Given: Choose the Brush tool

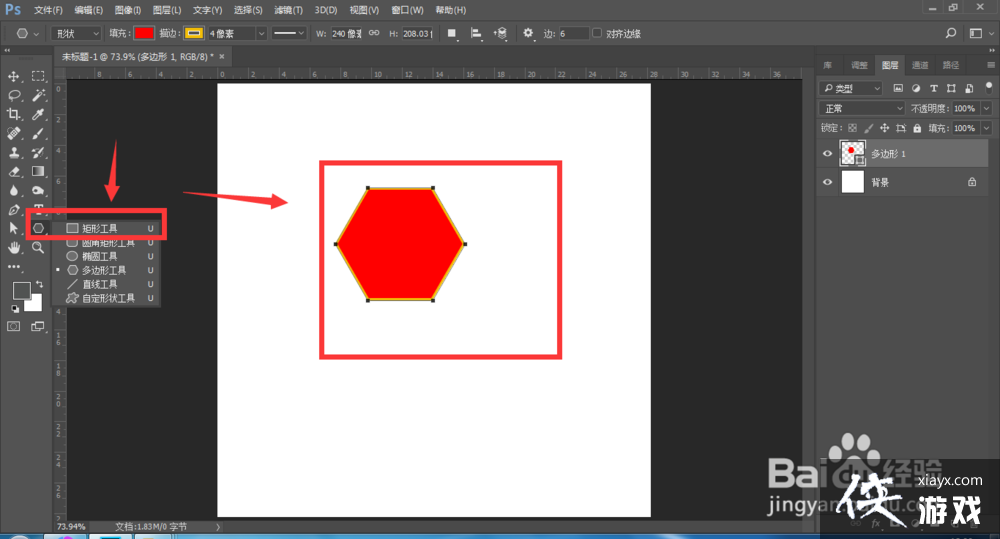Looking at the screenshot, I should [38, 133].
